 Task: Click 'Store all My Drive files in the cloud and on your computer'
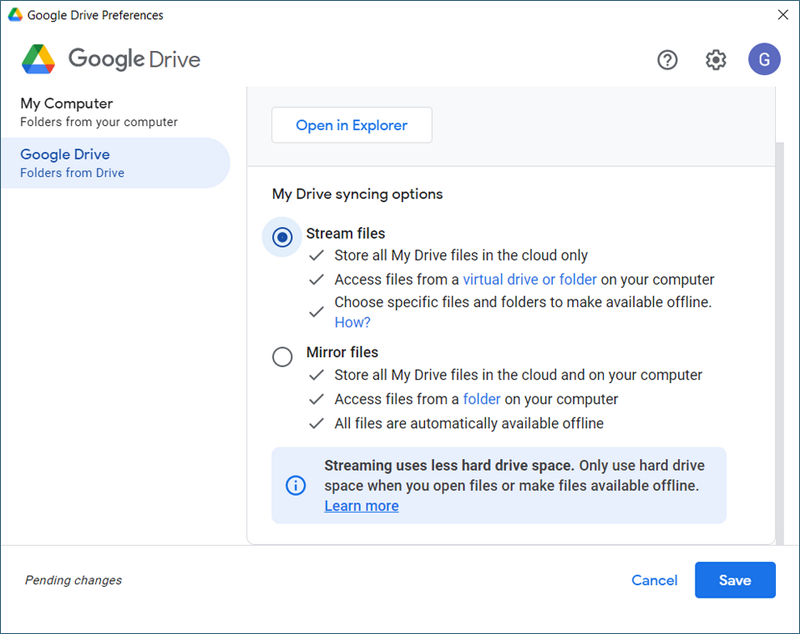(x=518, y=375)
